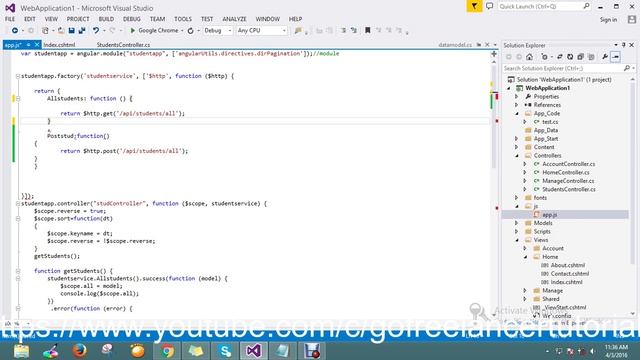Open Skype from the taskbar

[225, 351]
